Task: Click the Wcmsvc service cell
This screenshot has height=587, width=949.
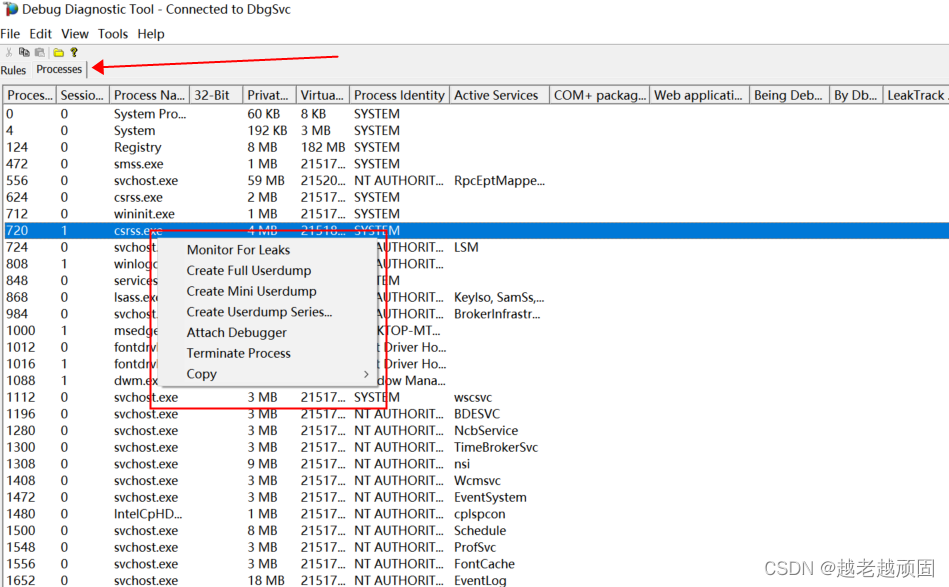Action: click(478, 480)
